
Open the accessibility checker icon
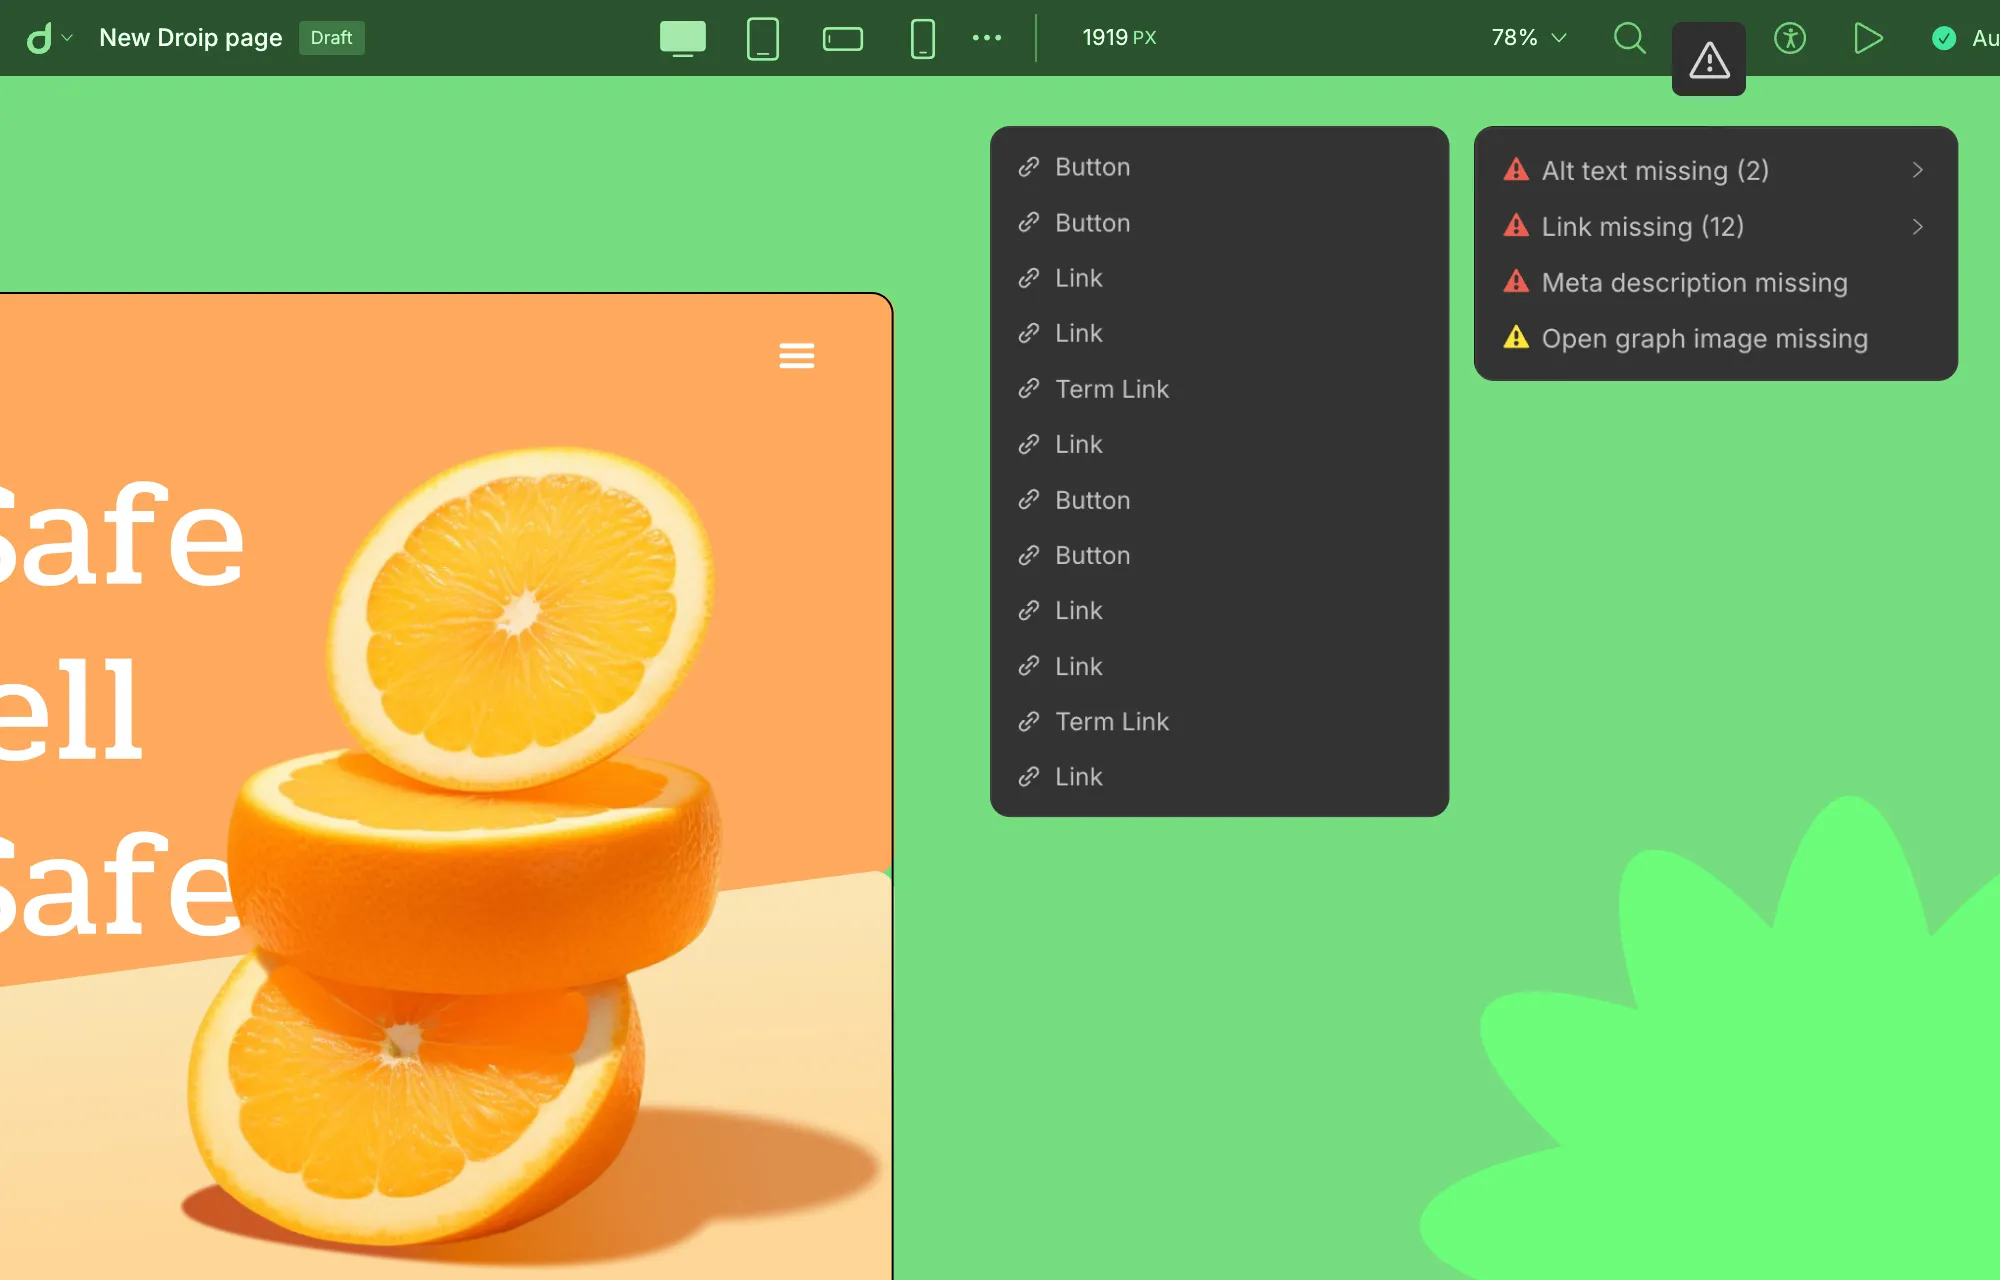pos(1789,38)
